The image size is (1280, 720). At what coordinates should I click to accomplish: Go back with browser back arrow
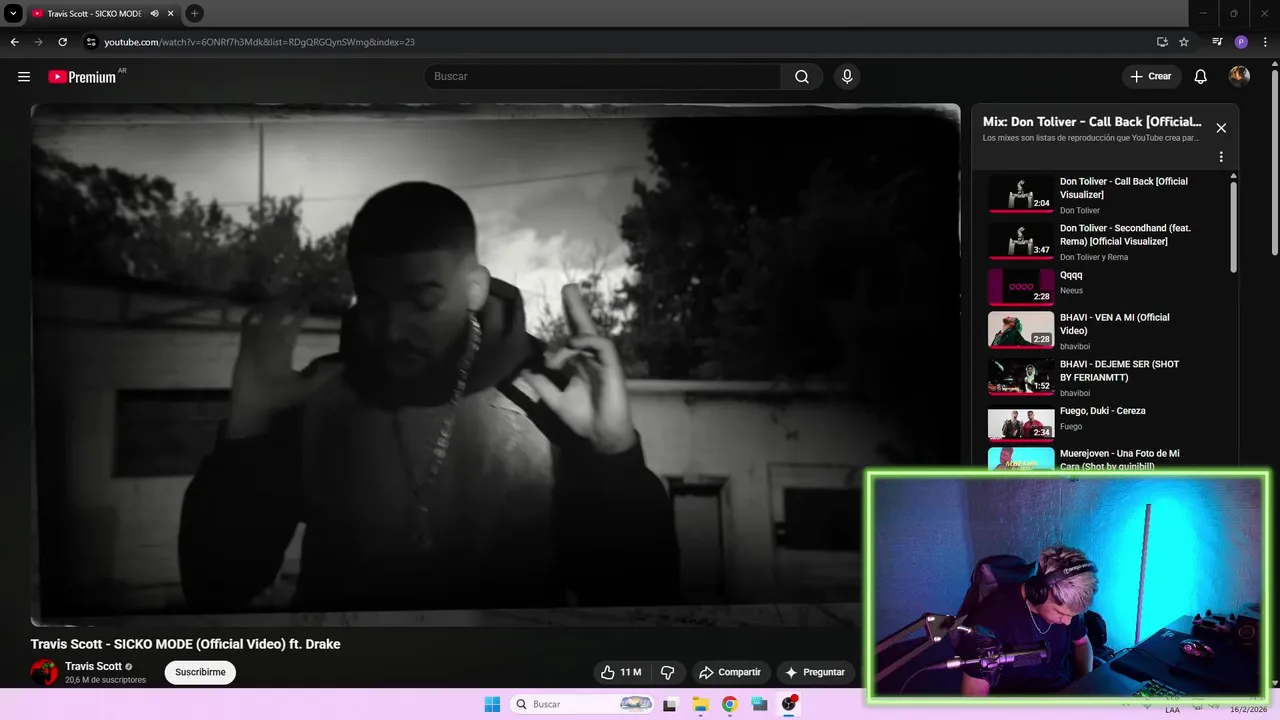[x=14, y=42]
